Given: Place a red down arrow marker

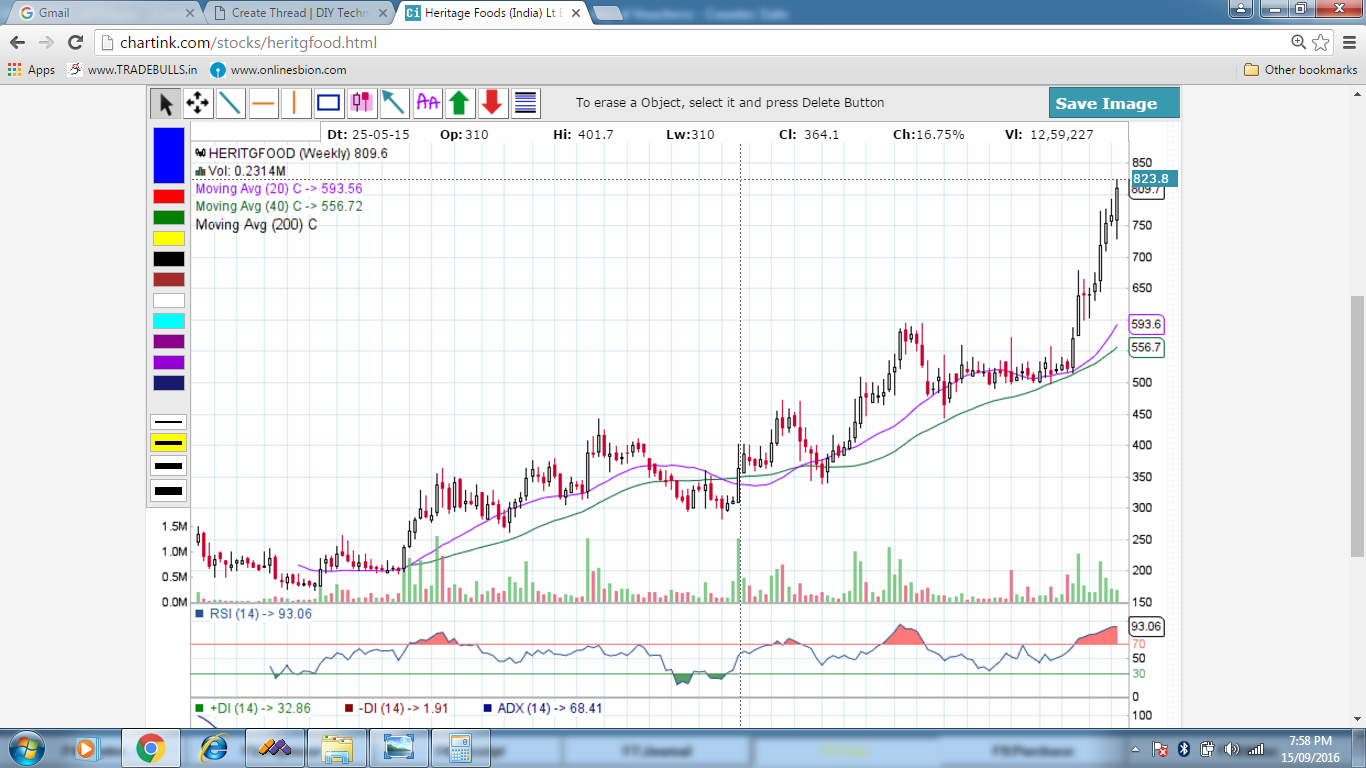Looking at the screenshot, I should 492,102.
